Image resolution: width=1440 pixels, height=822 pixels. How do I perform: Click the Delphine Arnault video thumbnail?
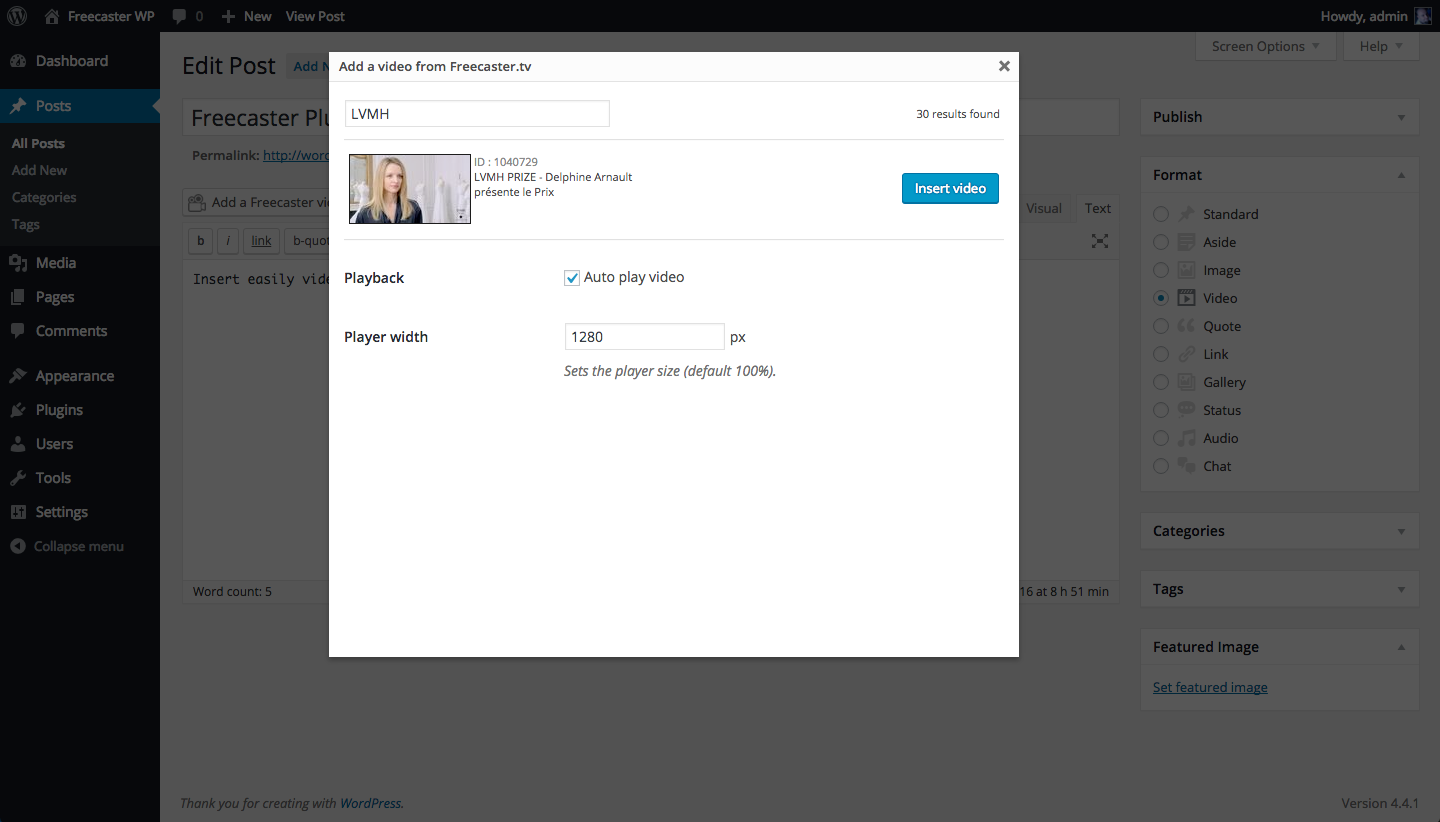[410, 189]
